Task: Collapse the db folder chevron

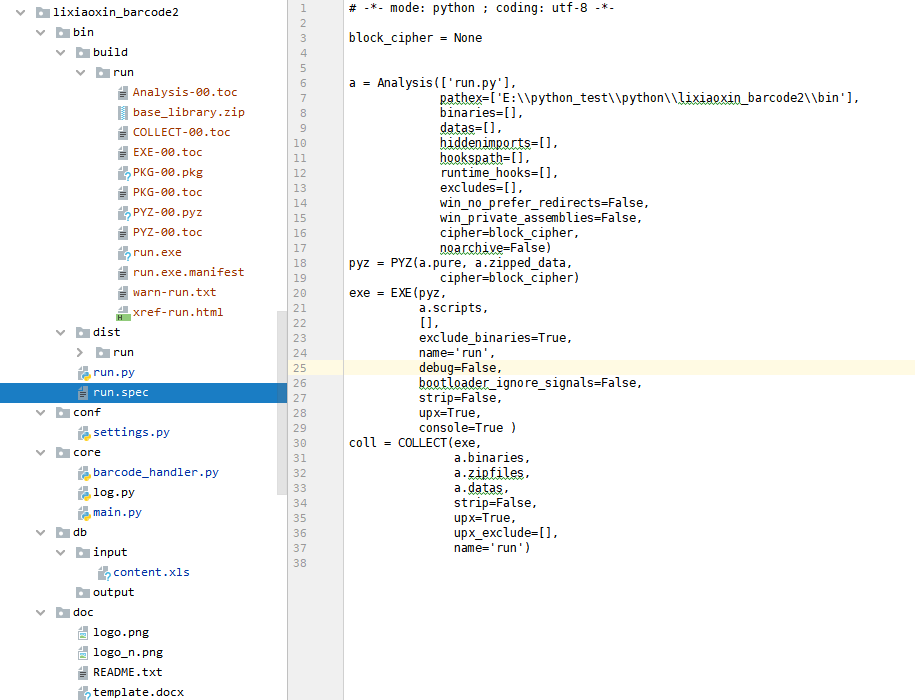Action: pos(41,533)
